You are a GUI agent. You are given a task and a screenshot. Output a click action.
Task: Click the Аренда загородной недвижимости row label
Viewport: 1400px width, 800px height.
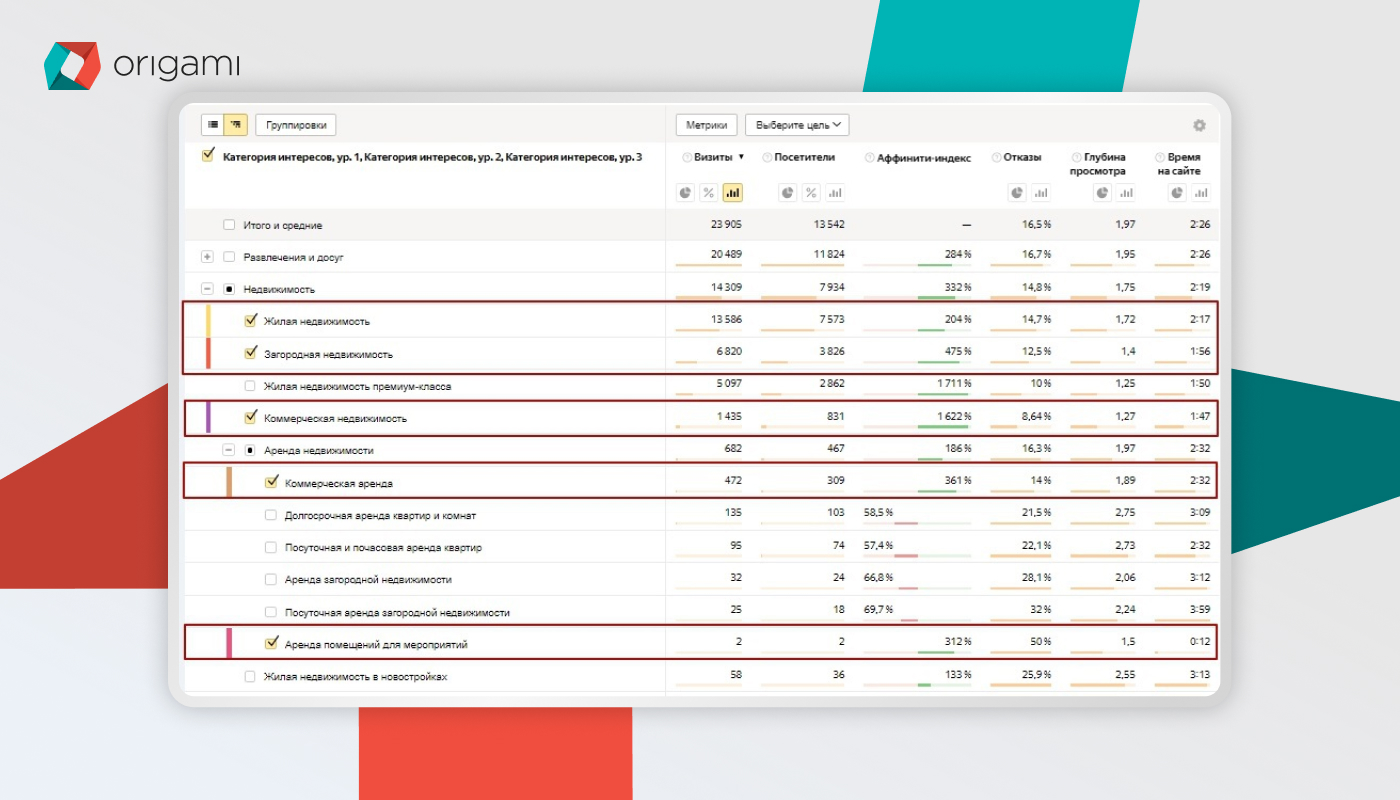tap(368, 579)
